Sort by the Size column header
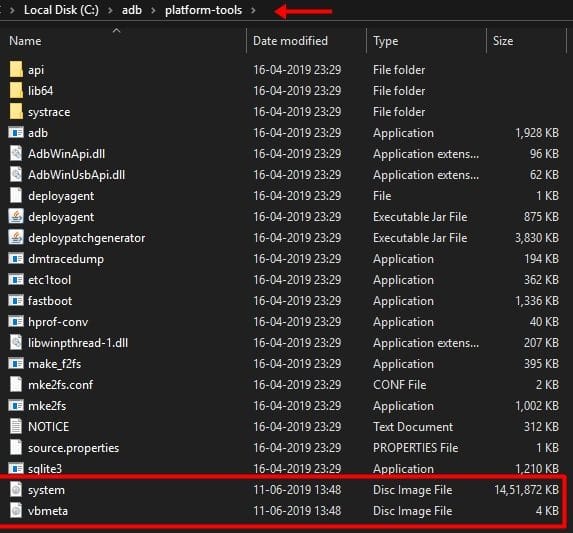The image size is (573, 533). coord(503,41)
